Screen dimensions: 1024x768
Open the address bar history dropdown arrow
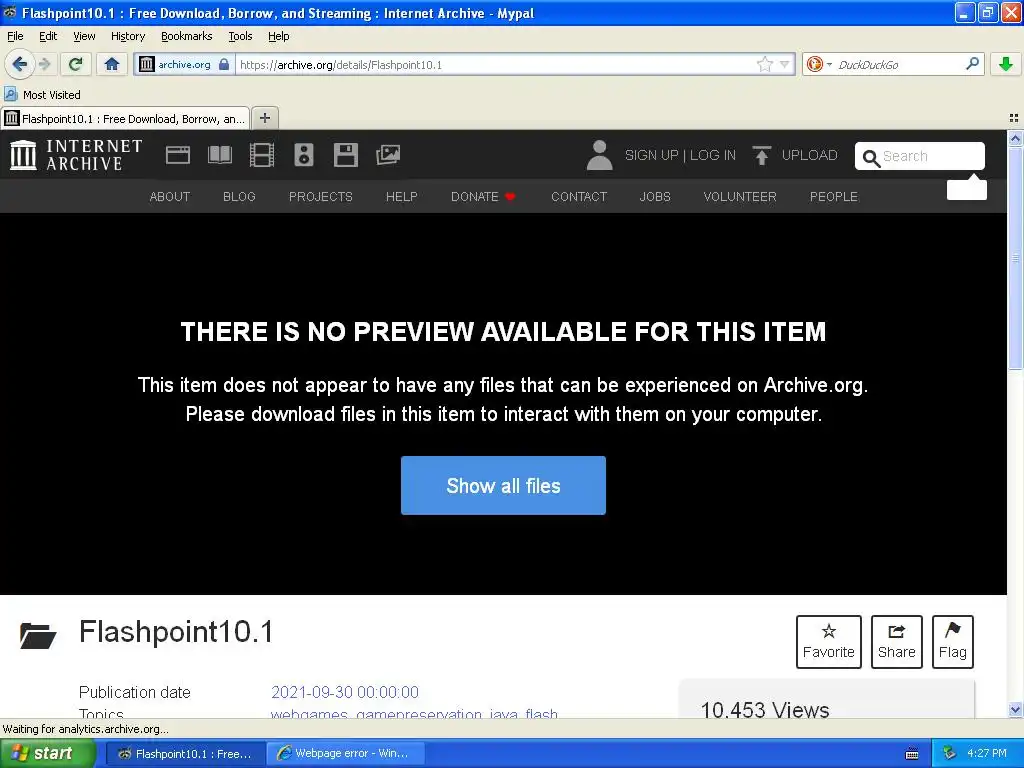[x=784, y=64]
